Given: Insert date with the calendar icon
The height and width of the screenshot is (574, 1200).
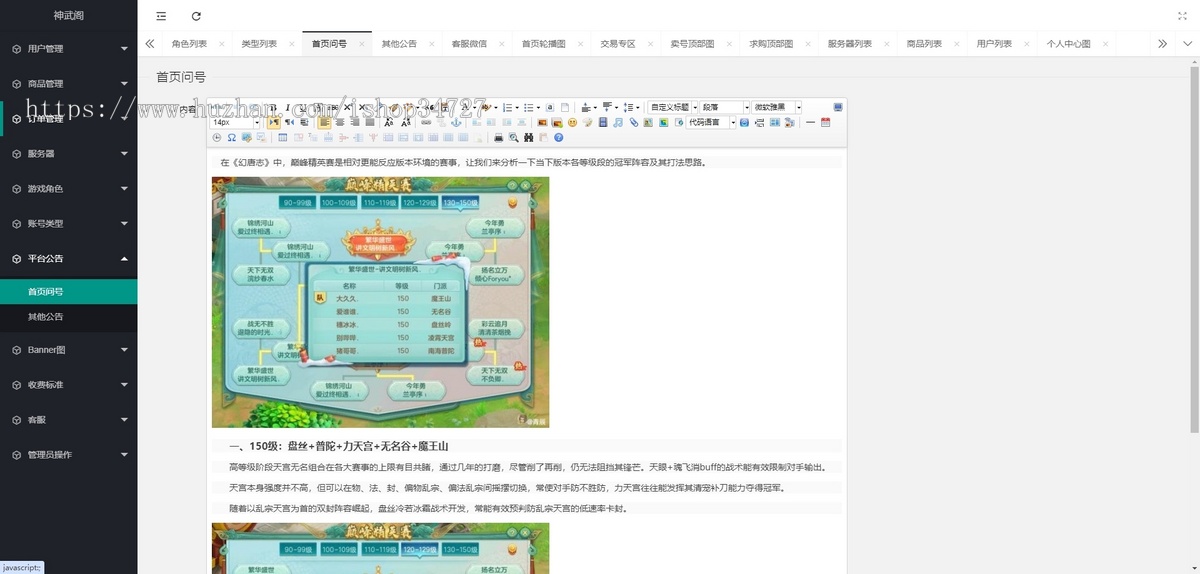Looking at the screenshot, I should coord(825,122).
